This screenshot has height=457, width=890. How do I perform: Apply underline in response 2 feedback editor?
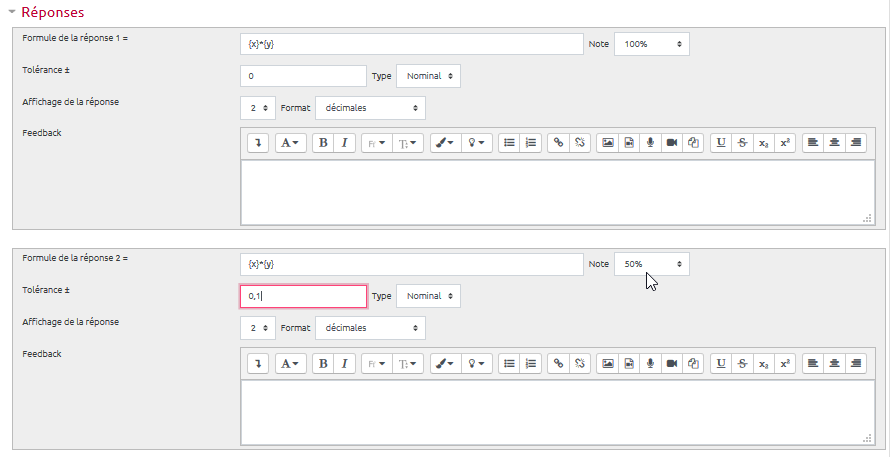(x=721, y=364)
